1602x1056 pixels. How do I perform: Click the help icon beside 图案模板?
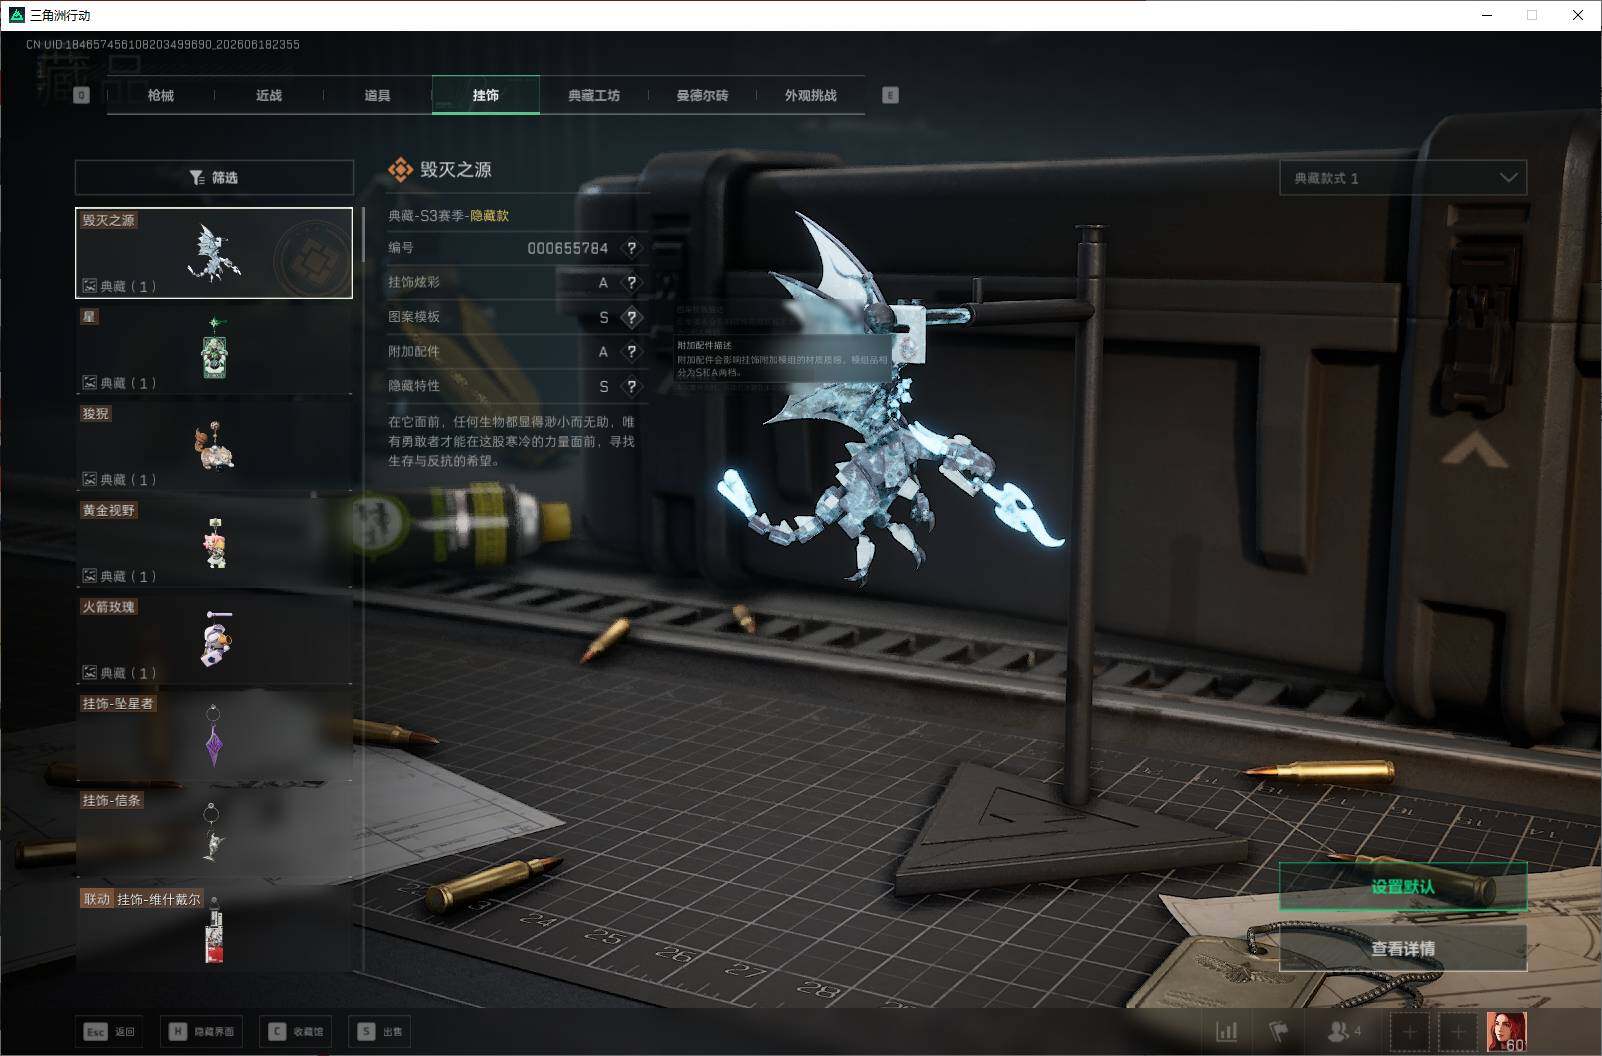(631, 317)
